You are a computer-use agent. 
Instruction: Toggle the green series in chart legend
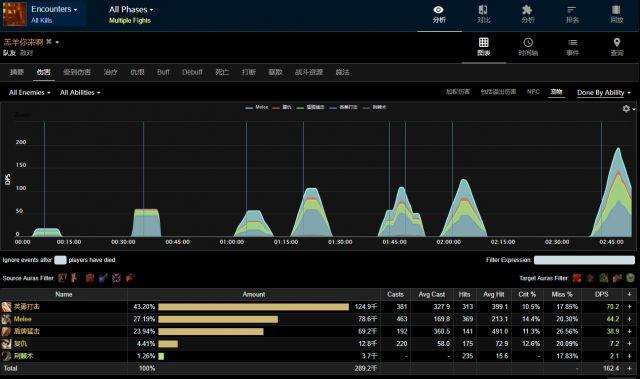(x=310, y=107)
